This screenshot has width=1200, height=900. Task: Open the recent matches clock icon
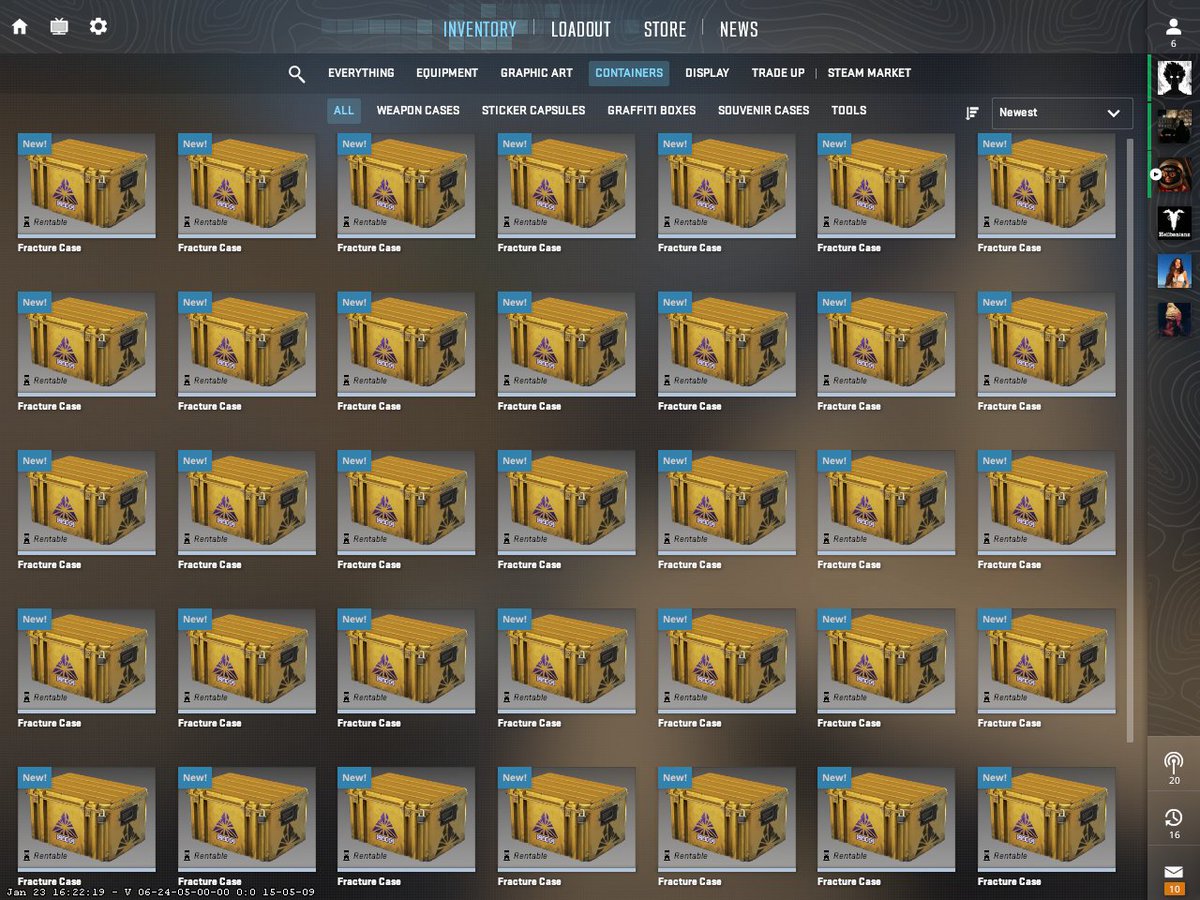pyautogui.click(x=1172, y=815)
